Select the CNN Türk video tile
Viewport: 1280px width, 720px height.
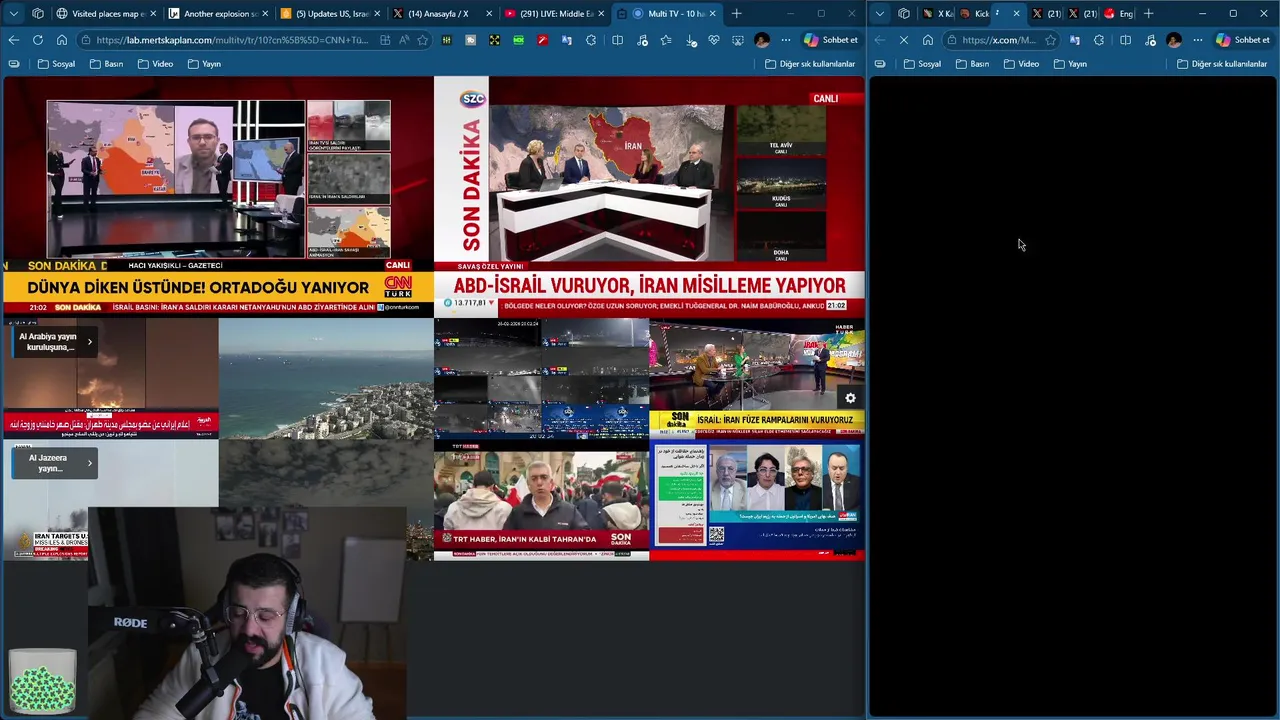click(x=218, y=198)
